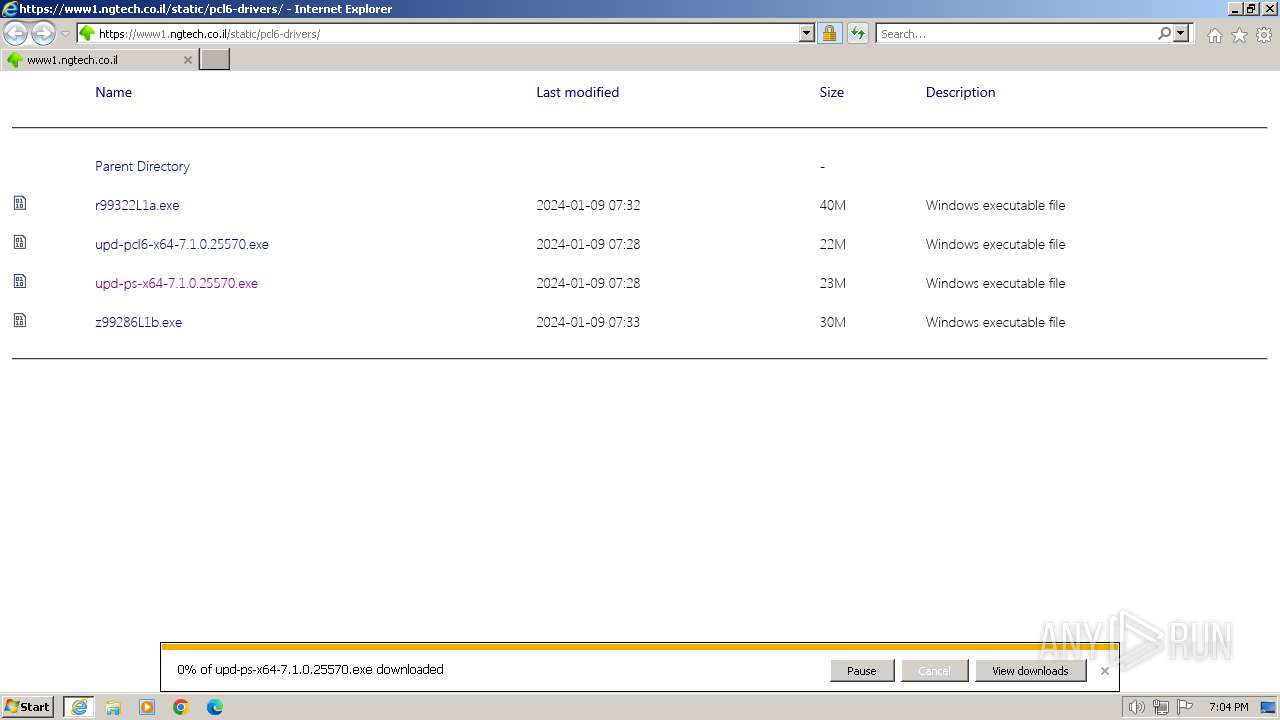Image resolution: width=1280 pixels, height=720 pixels.
Task: Click file icon beside upd-ps-x64 file
Action: pos(20,281)
